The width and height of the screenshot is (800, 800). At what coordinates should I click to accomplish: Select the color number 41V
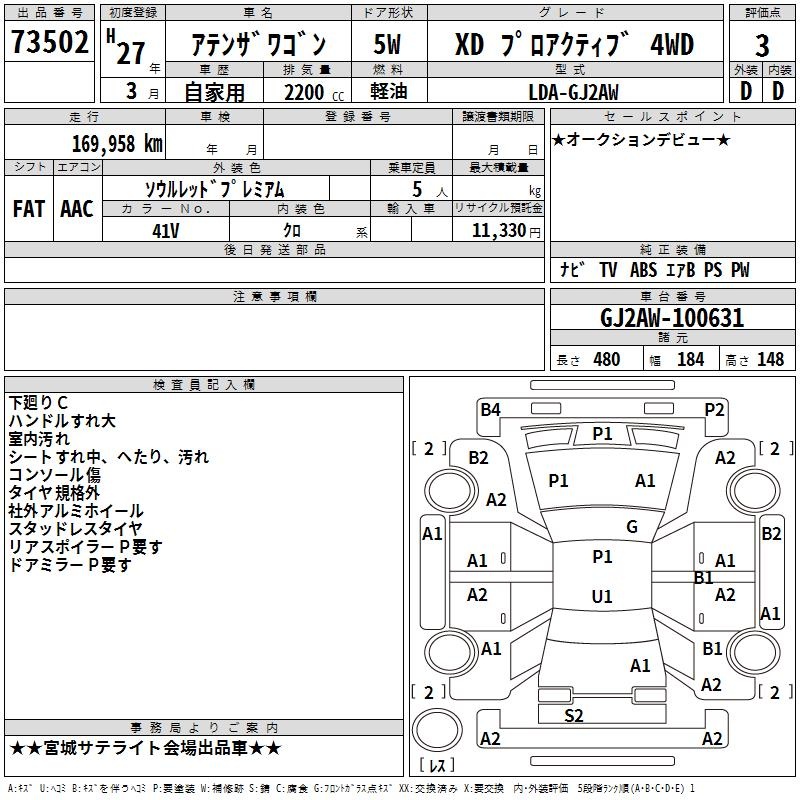165,229
